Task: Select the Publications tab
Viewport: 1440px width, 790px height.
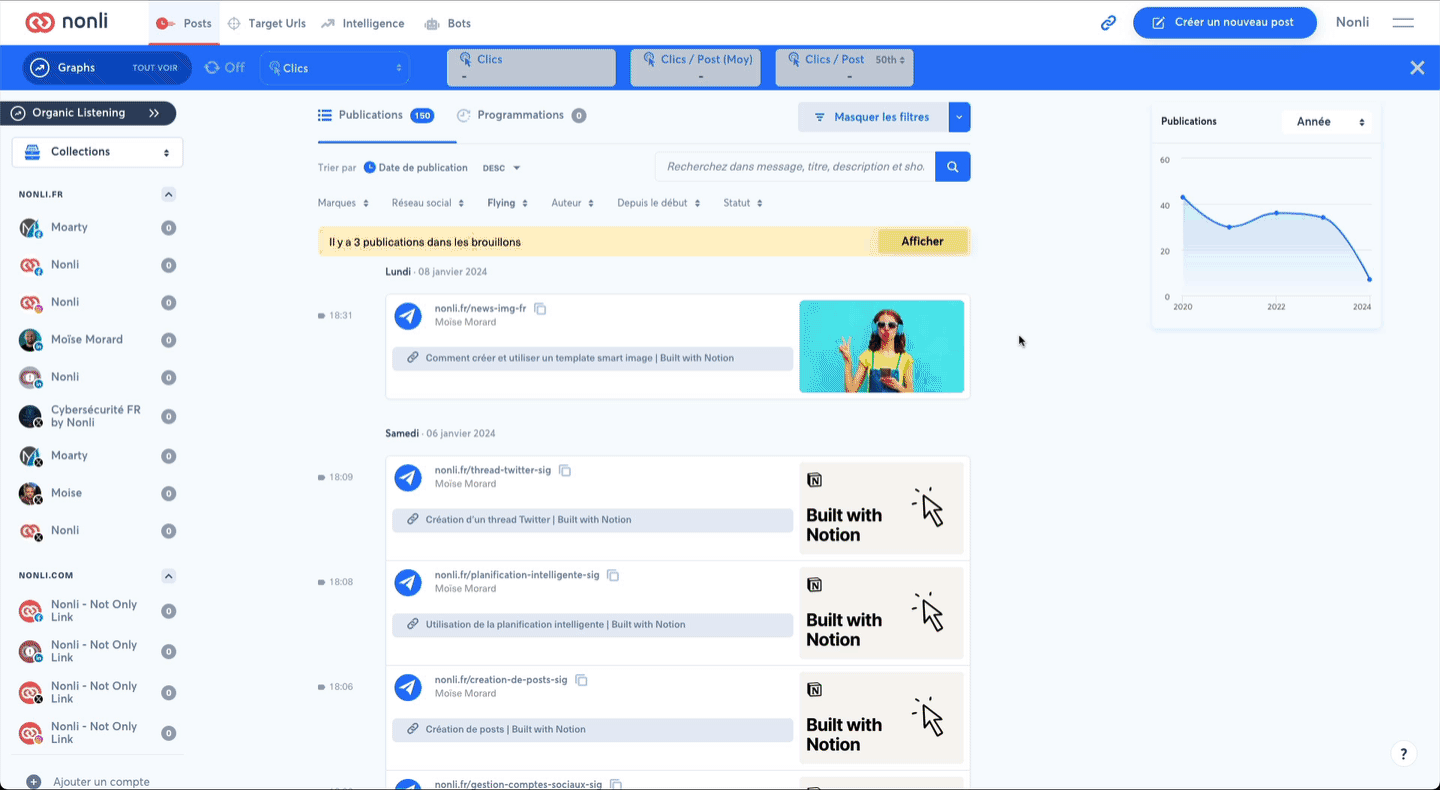Action: (375, 116)
